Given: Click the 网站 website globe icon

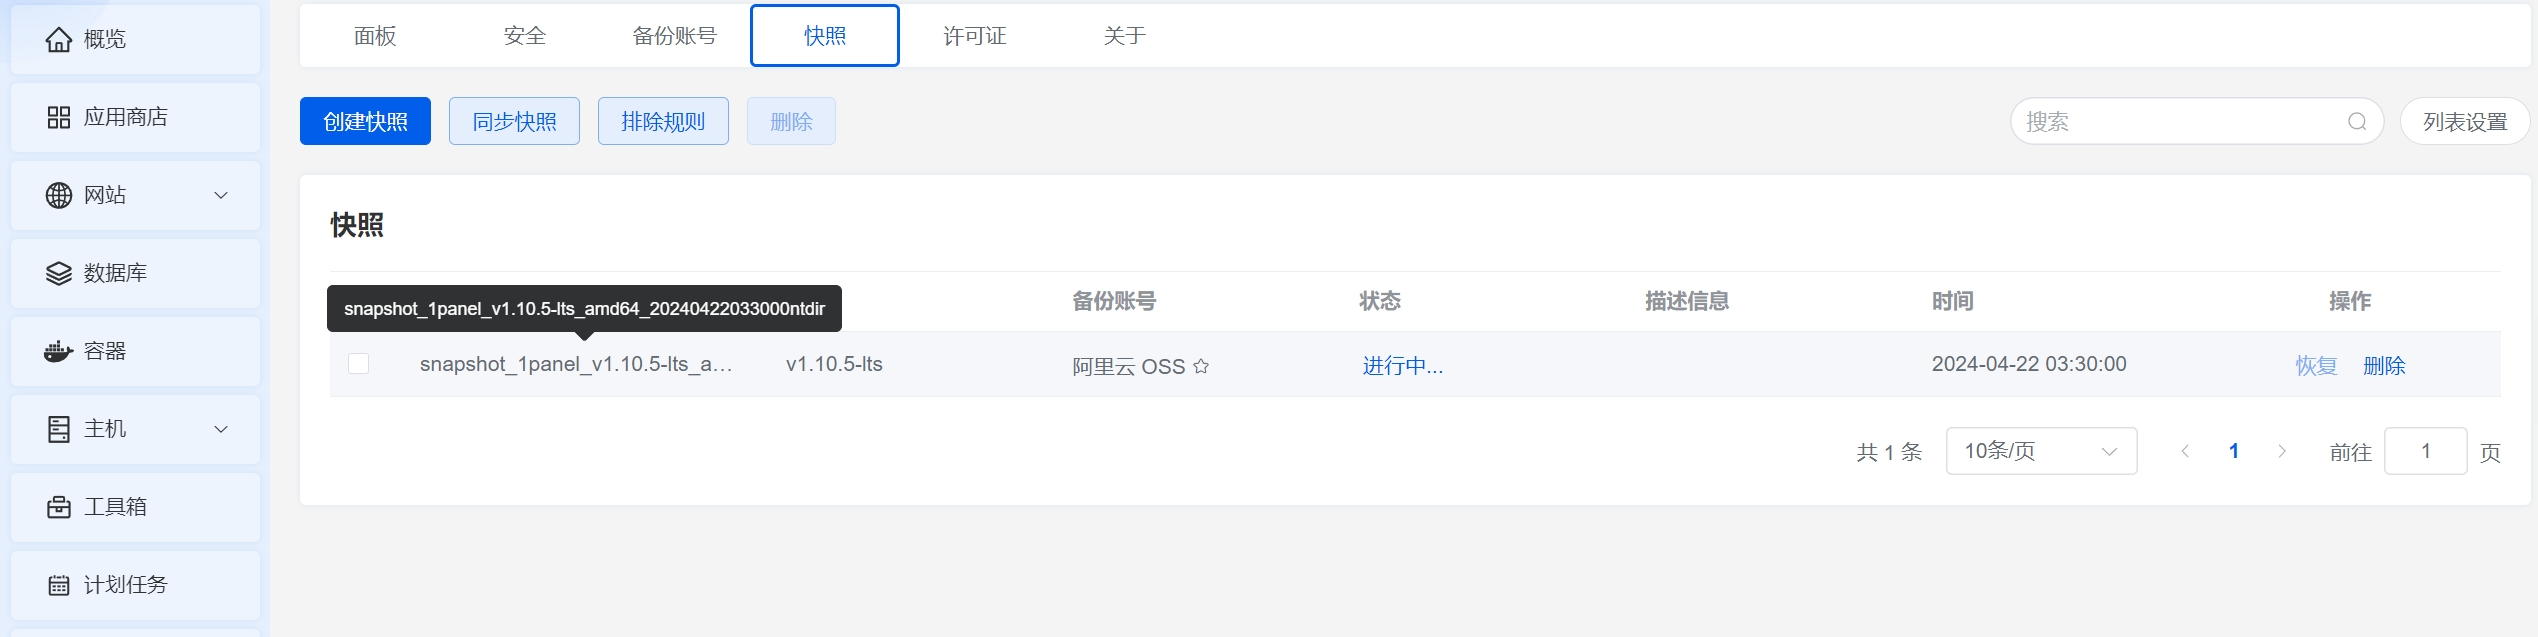Looking at the screenshot, I should pyautogui.click(x=58, y=195).
